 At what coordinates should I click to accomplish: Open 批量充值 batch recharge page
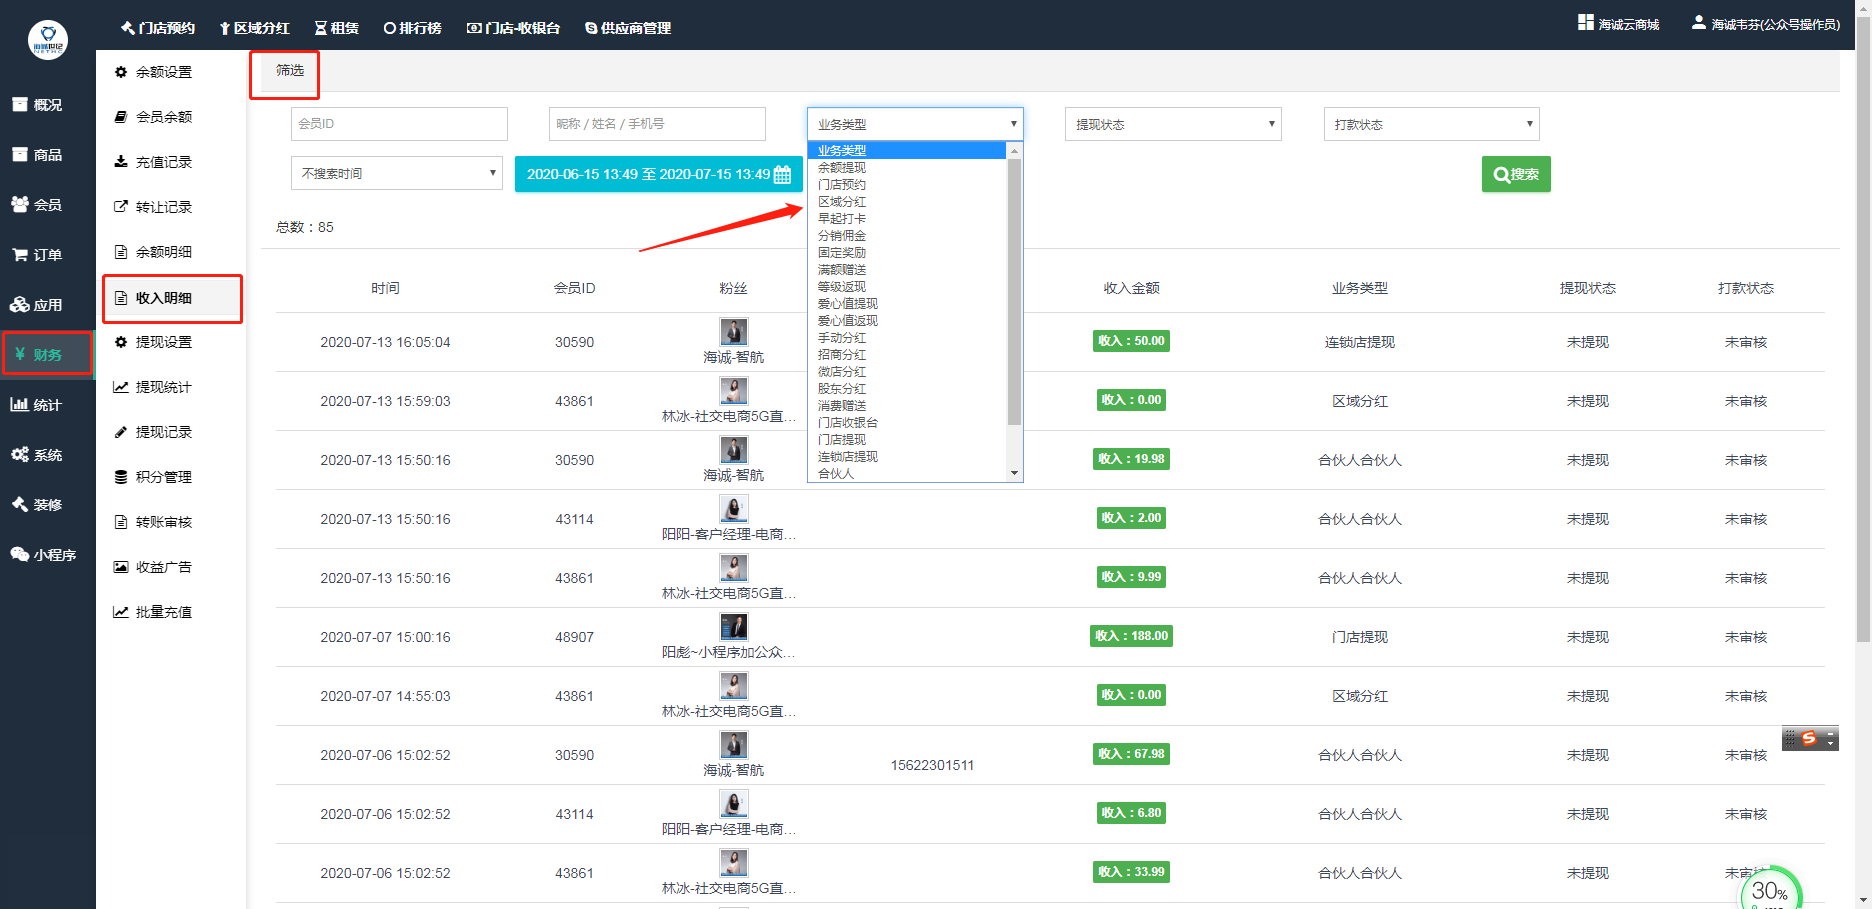[164, 612]
